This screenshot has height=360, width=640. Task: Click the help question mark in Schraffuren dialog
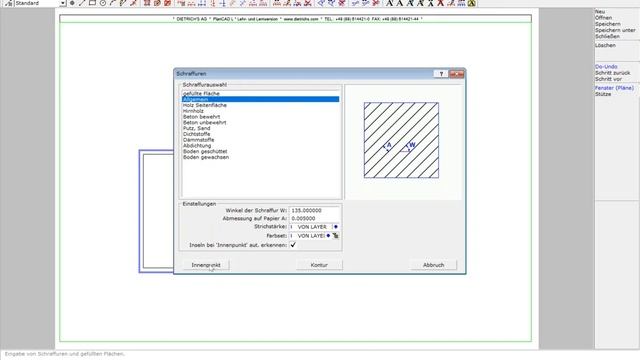point(441,73)
